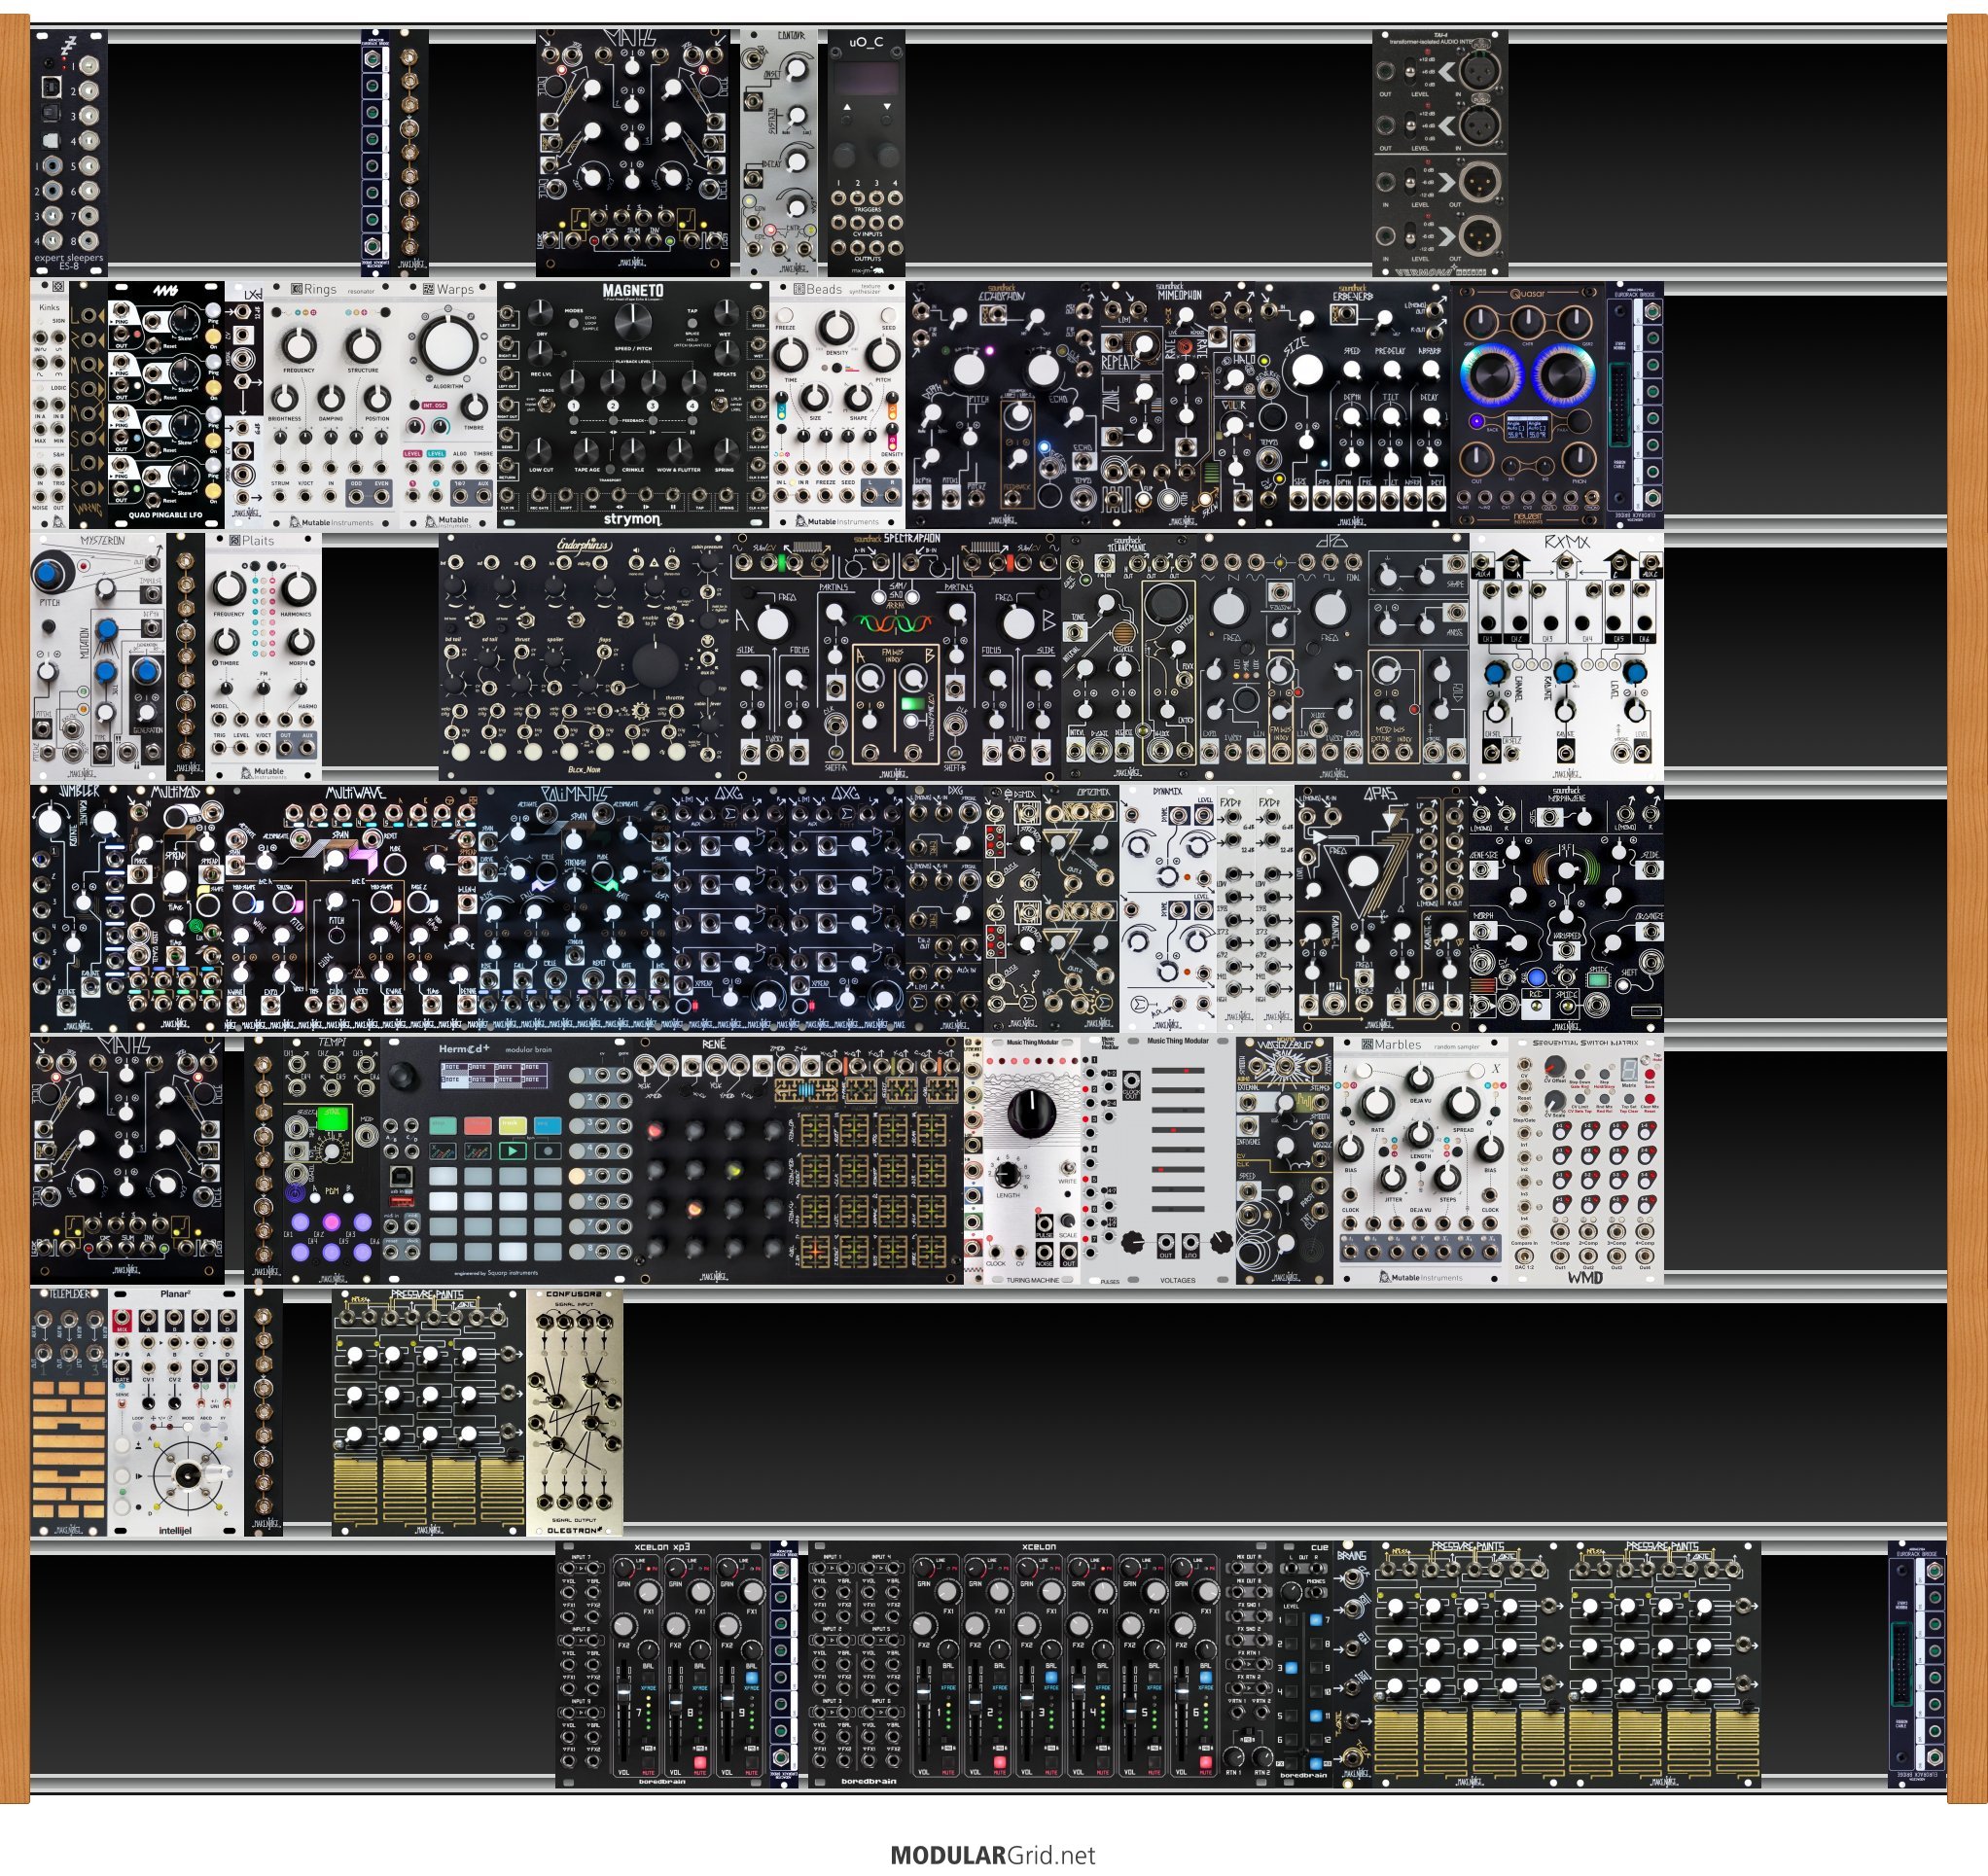The image size is (1988, 1876).
Task: Select the Olegtron Confusor2 module
Action: click(575, 1412)
